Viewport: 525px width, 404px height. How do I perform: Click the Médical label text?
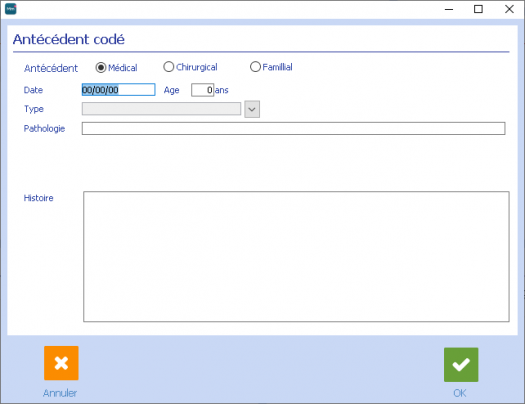click(x=123, y=68)
